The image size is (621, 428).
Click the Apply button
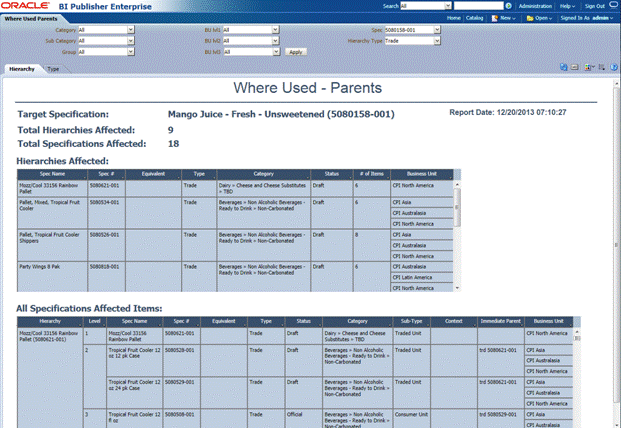point(295,52)
